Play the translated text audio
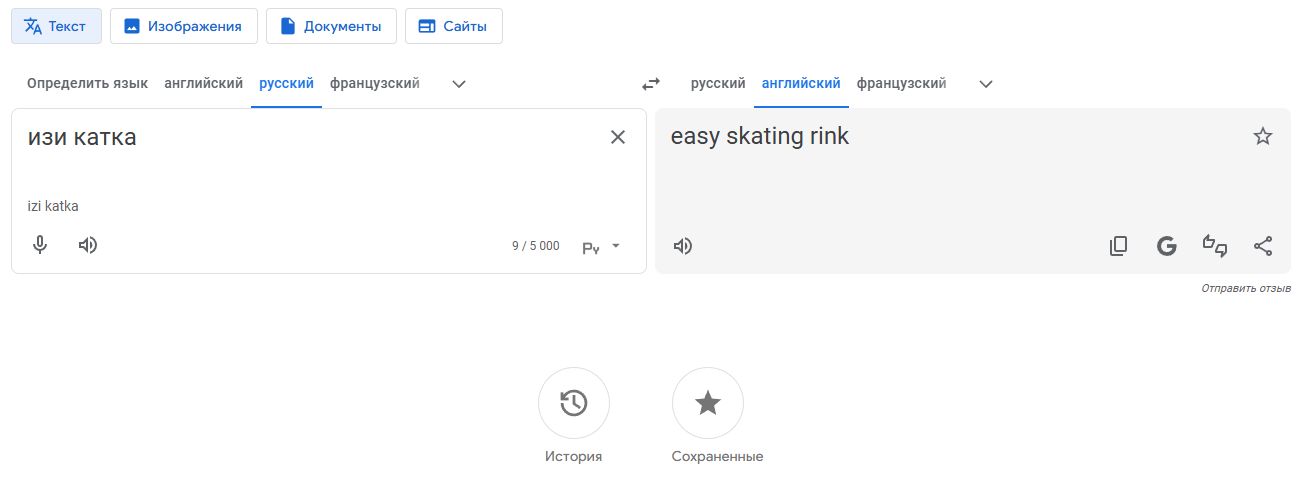 (x=683, y=246)
